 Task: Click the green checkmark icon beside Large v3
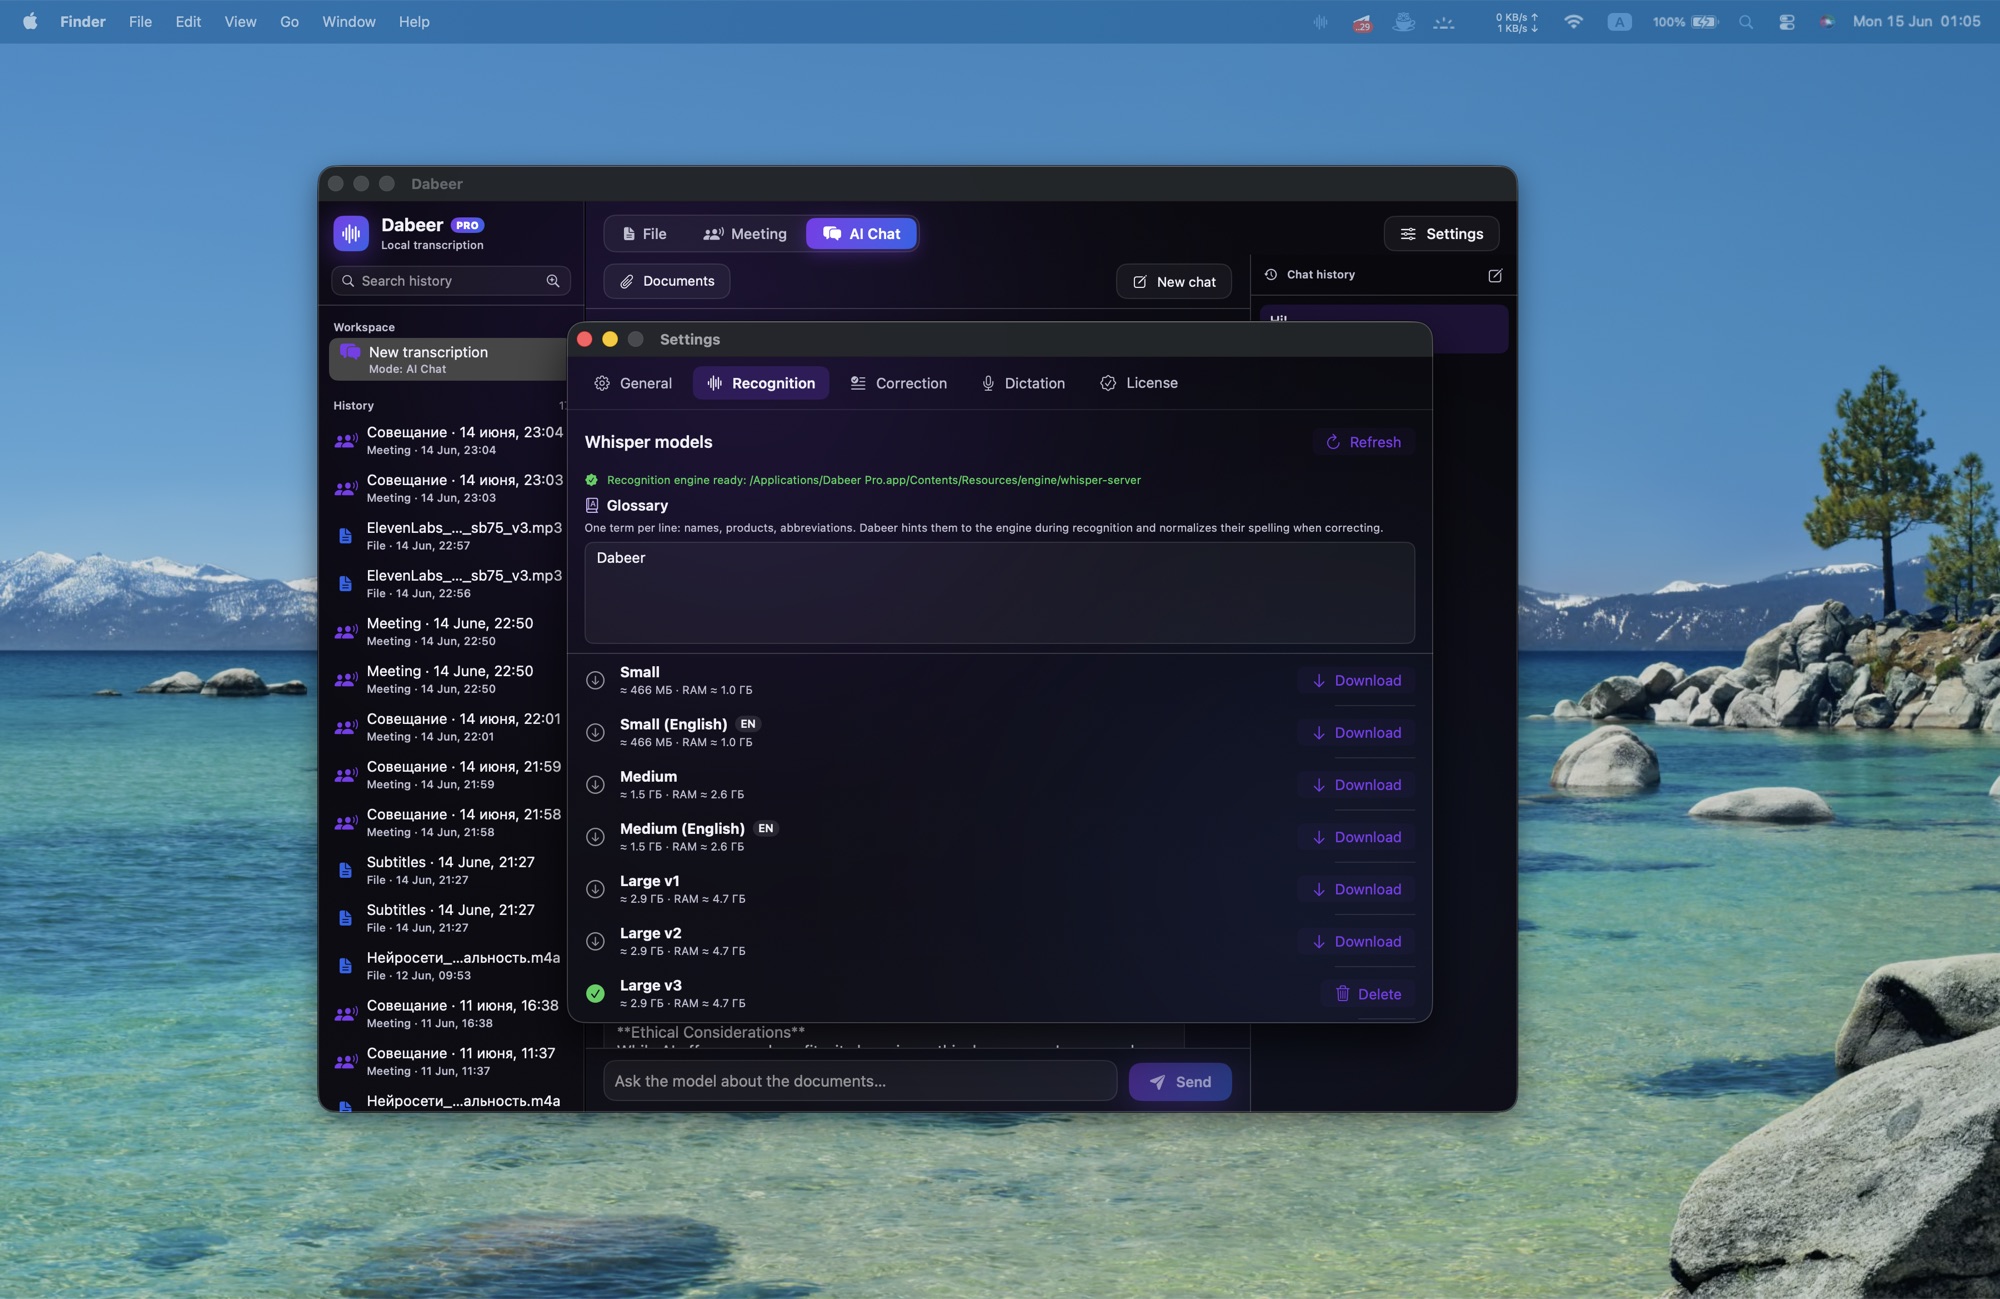point(595,993)
